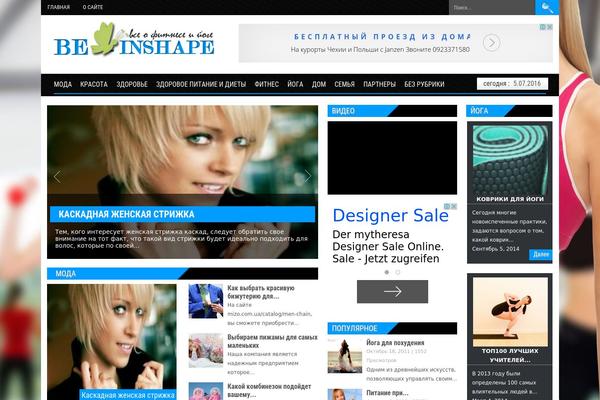Select the first ad pagination dot

click(x=386, y=272)
